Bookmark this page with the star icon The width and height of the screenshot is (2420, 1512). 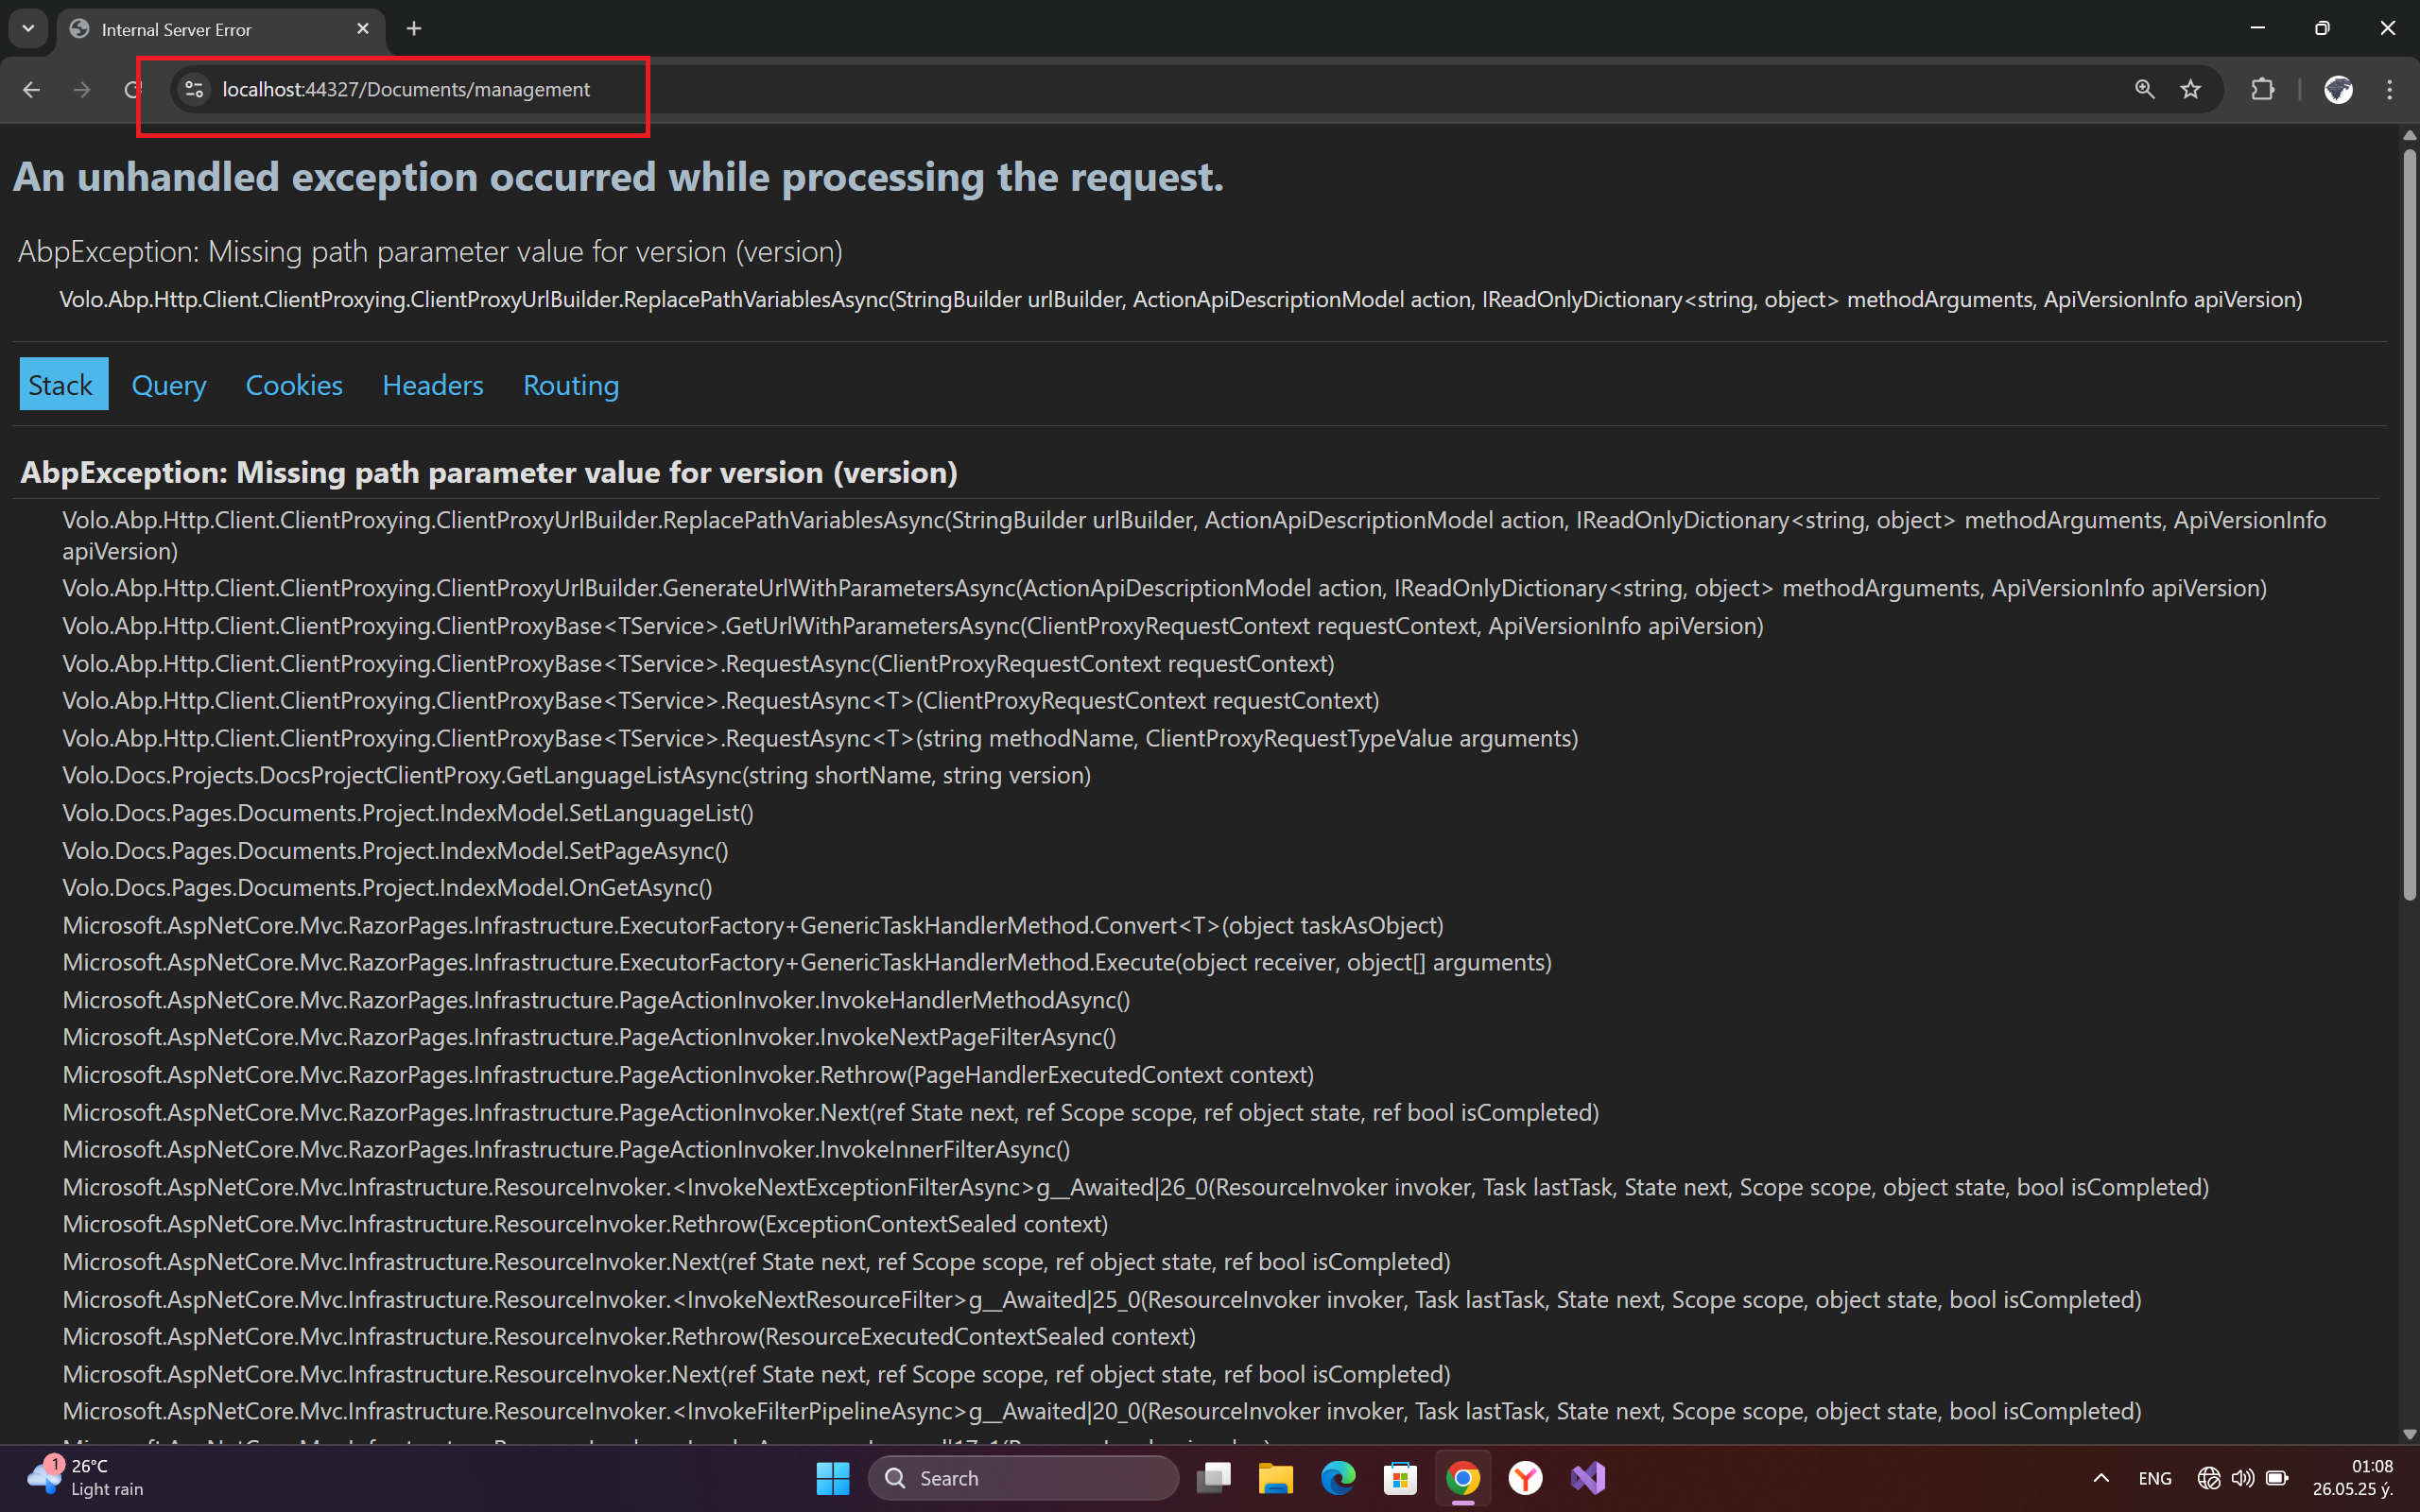tap(2190, 90)
